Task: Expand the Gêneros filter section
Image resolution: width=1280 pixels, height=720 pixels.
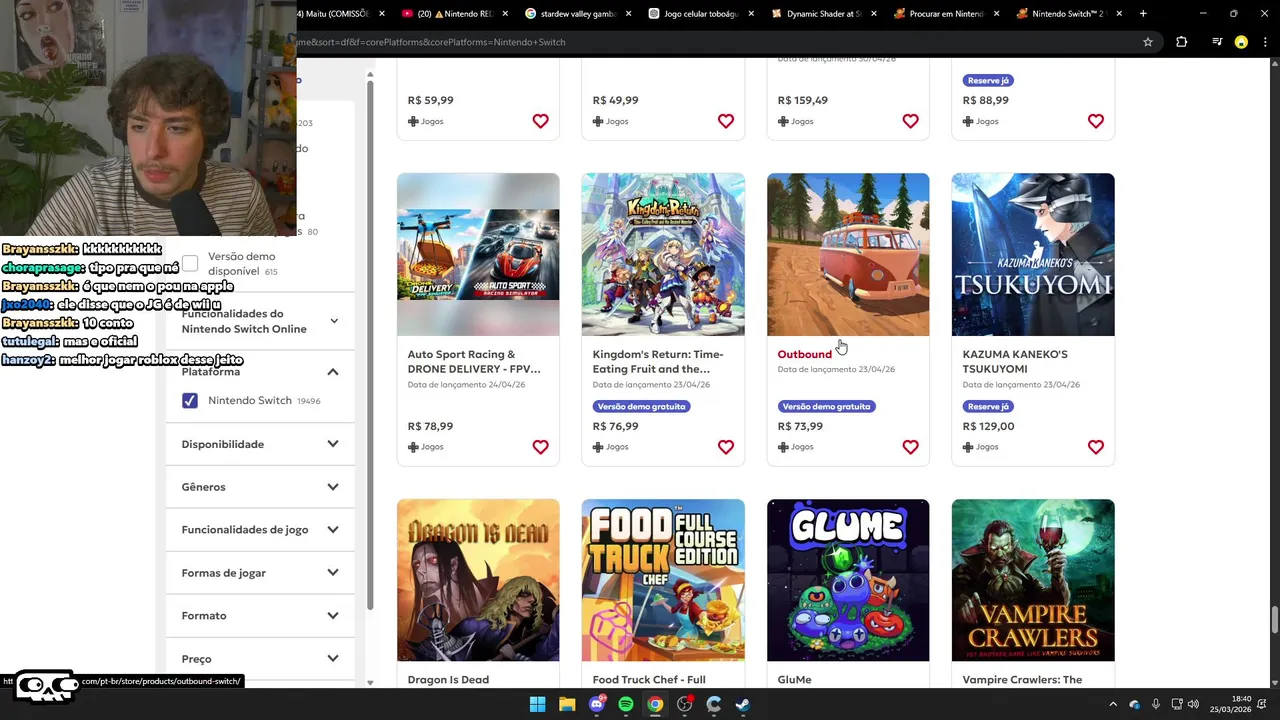Action: [x=260, y=487]
